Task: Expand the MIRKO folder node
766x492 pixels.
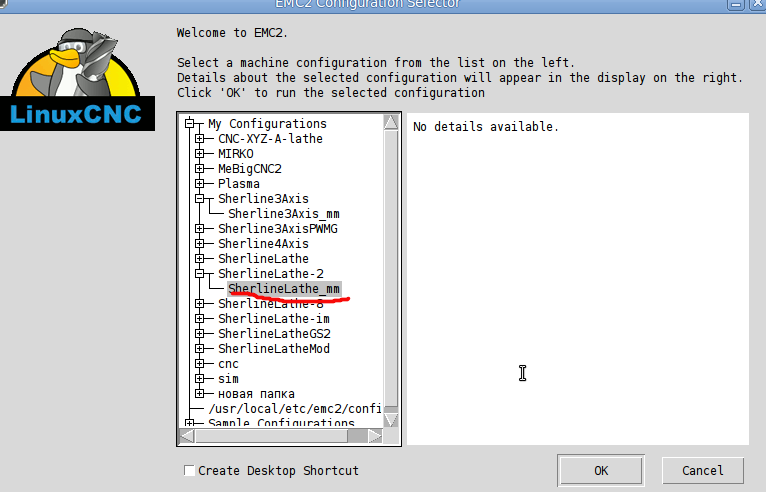Action: pyautogui.click(x=199, y=153)
